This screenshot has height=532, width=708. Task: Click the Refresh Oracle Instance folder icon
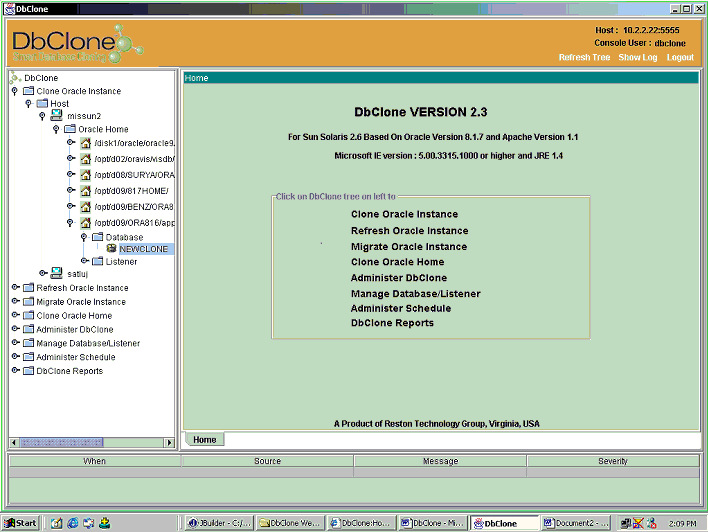click(28, 288)
